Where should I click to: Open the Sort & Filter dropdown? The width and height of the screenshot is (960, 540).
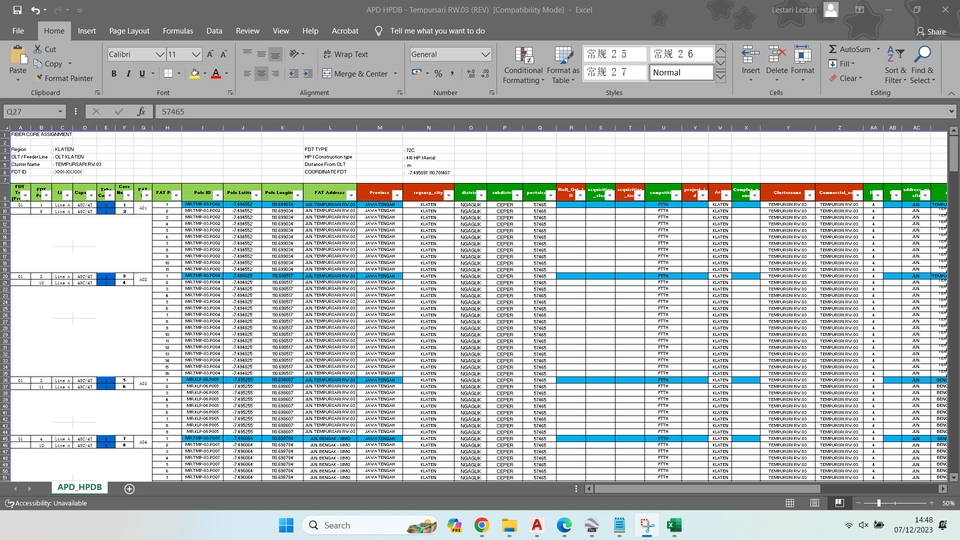pyautogui.click(x=895, y=64)
